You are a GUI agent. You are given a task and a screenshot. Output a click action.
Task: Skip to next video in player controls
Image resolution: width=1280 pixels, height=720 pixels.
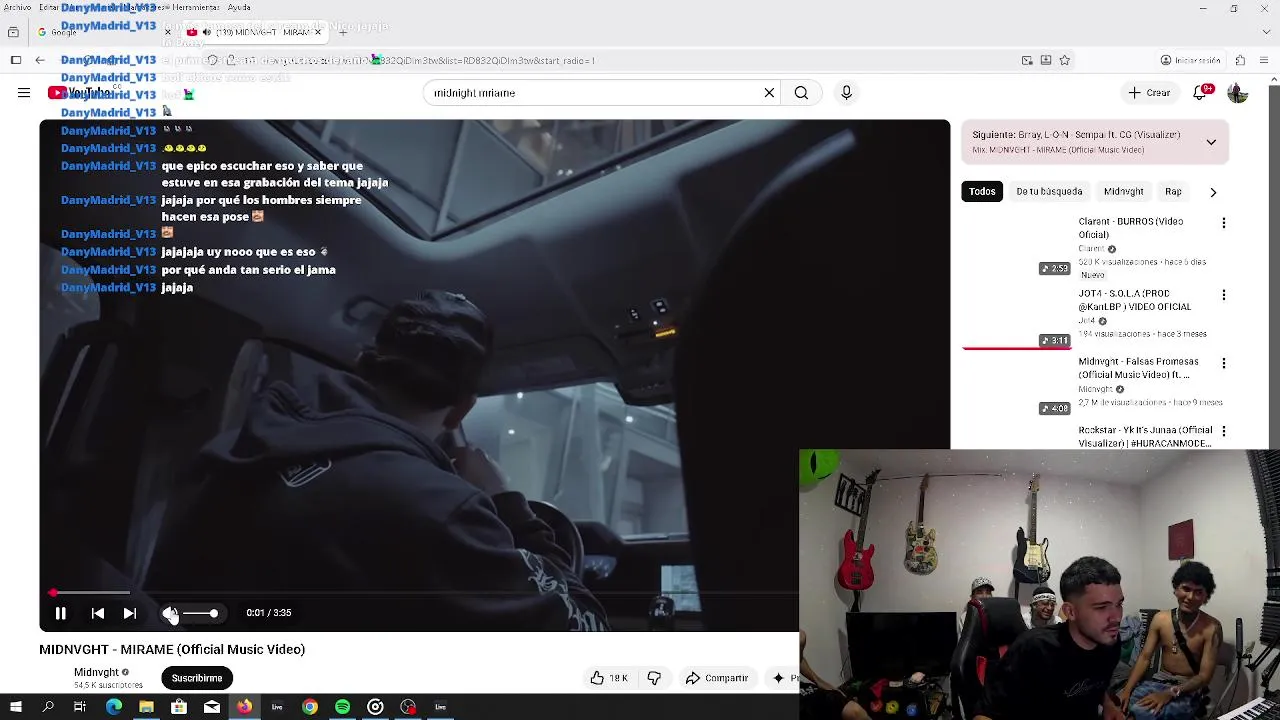(x=130, y=613)
